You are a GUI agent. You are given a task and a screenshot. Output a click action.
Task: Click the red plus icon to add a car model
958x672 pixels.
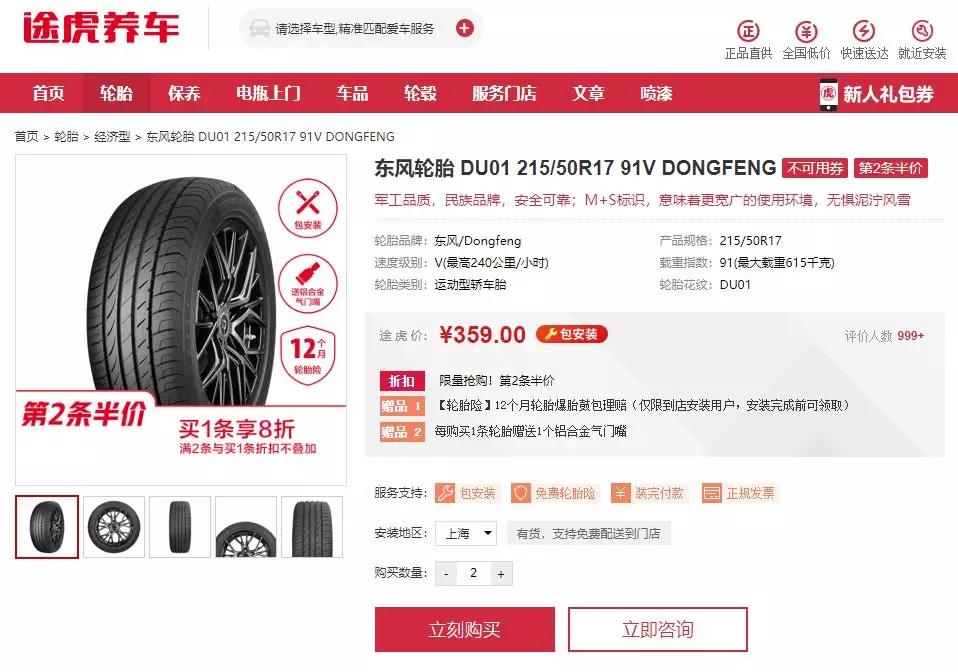click(x=464, y=27)
